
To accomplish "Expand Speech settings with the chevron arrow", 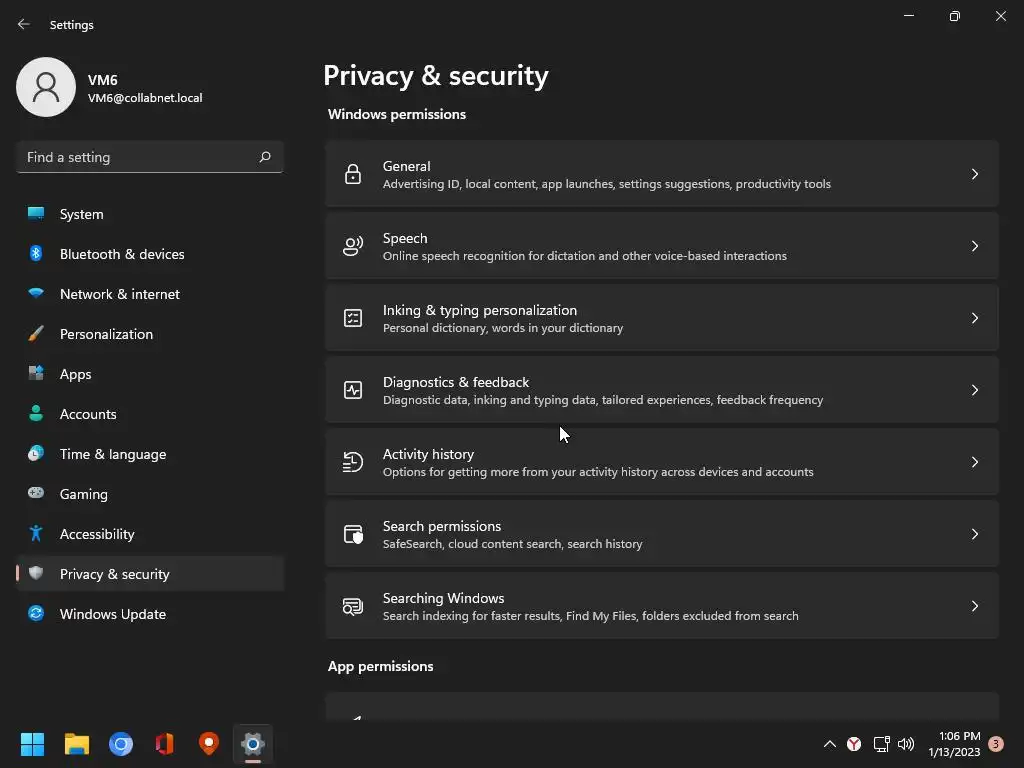I will pos(975,246).
